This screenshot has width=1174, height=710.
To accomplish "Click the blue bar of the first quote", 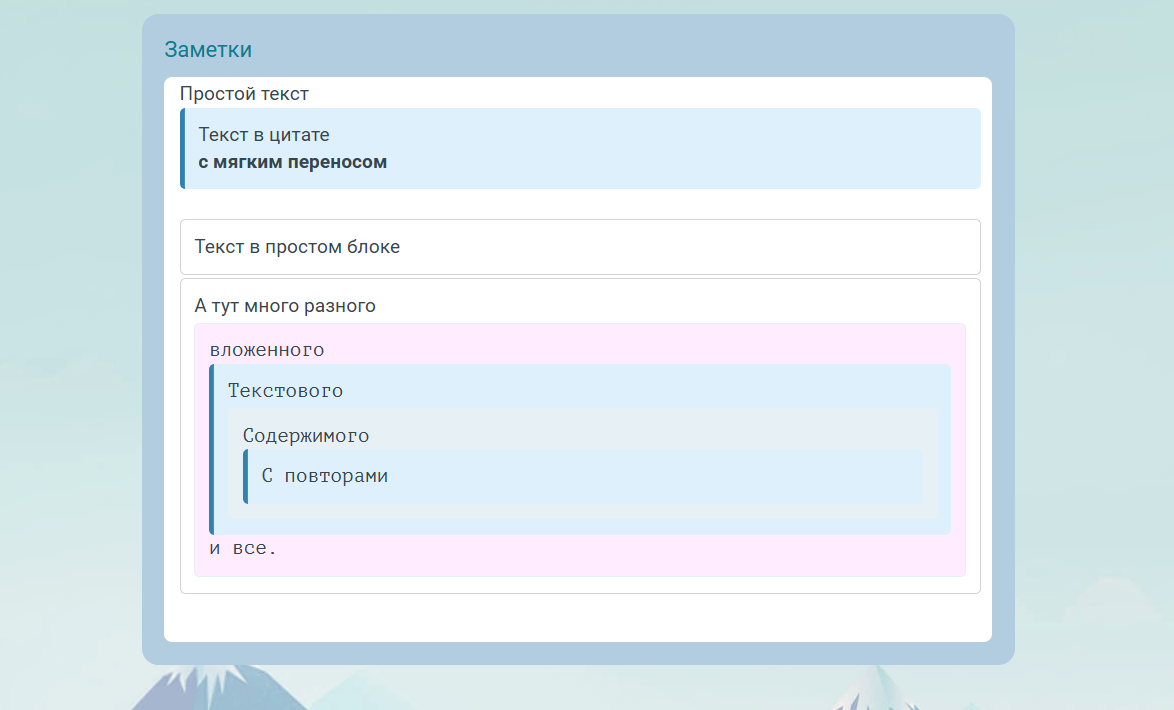I will tap(182, 148).
